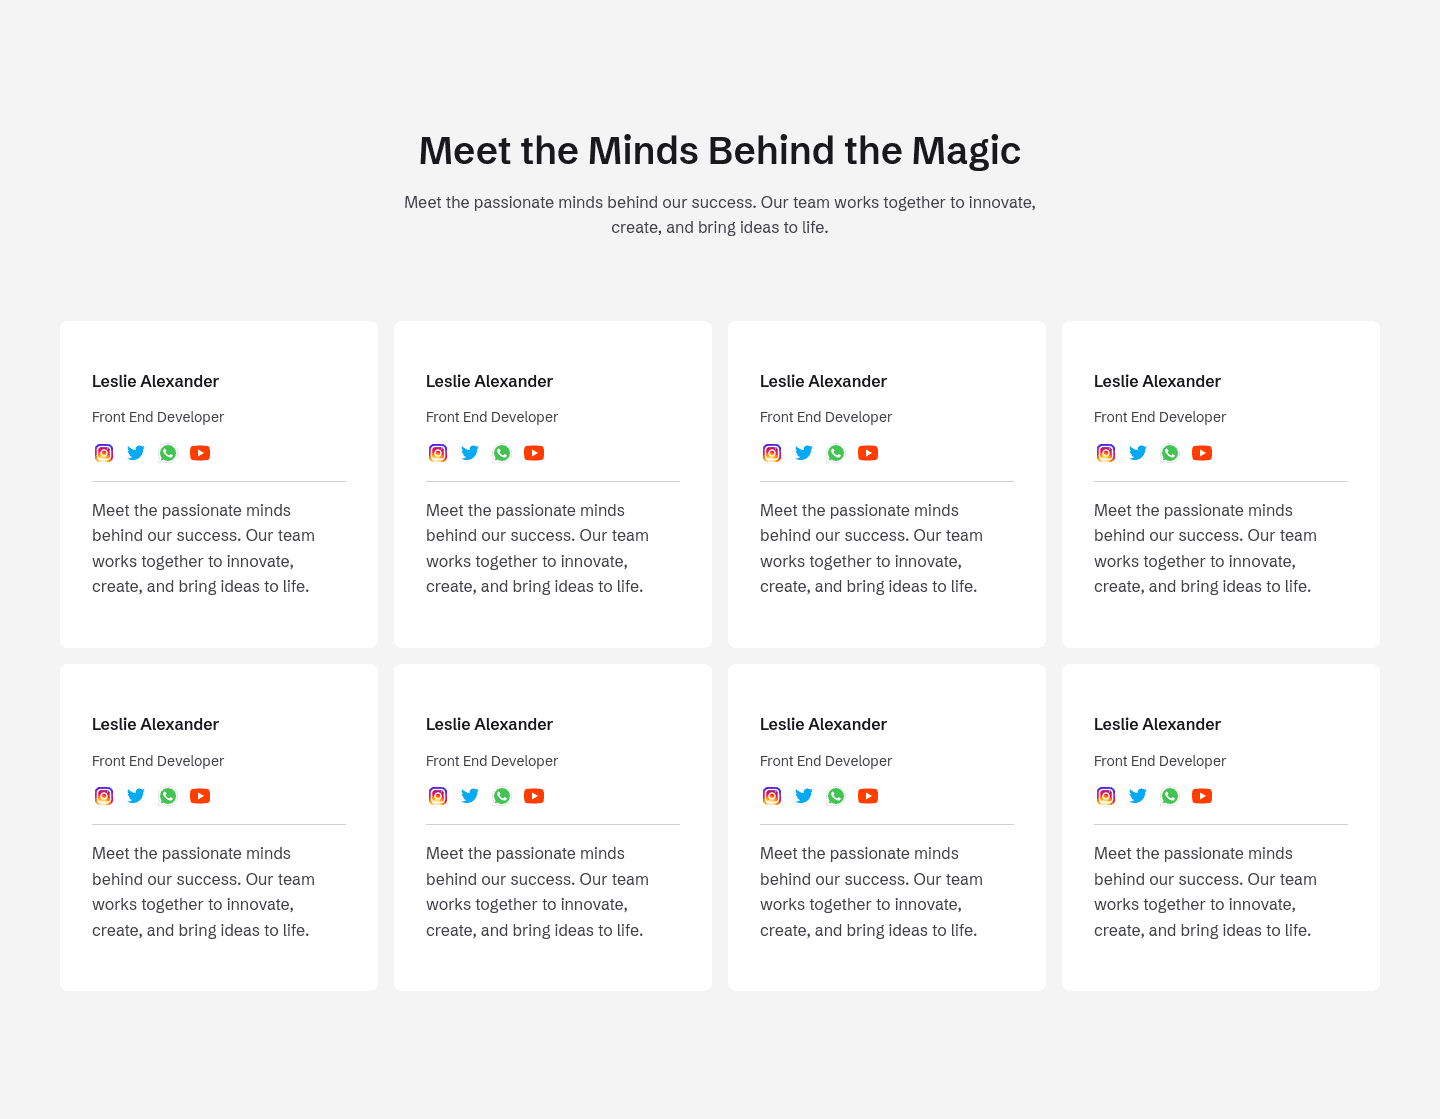This screenshot has width=1440, height=1119.
Task: Open Instagram icon in first top-row card
Action: coord(104,453)
